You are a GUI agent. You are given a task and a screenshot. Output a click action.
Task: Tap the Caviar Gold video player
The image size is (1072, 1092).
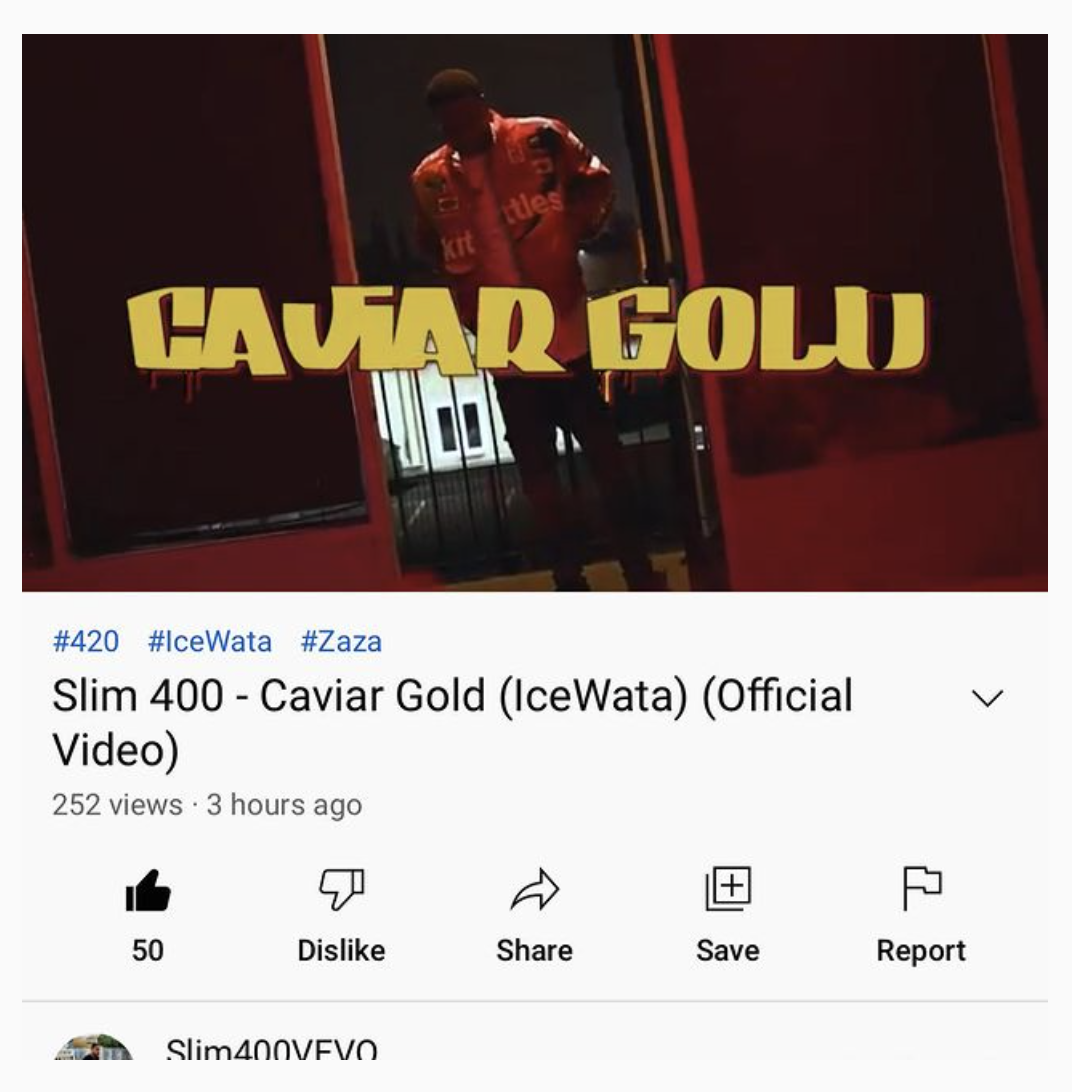(535, 313)
